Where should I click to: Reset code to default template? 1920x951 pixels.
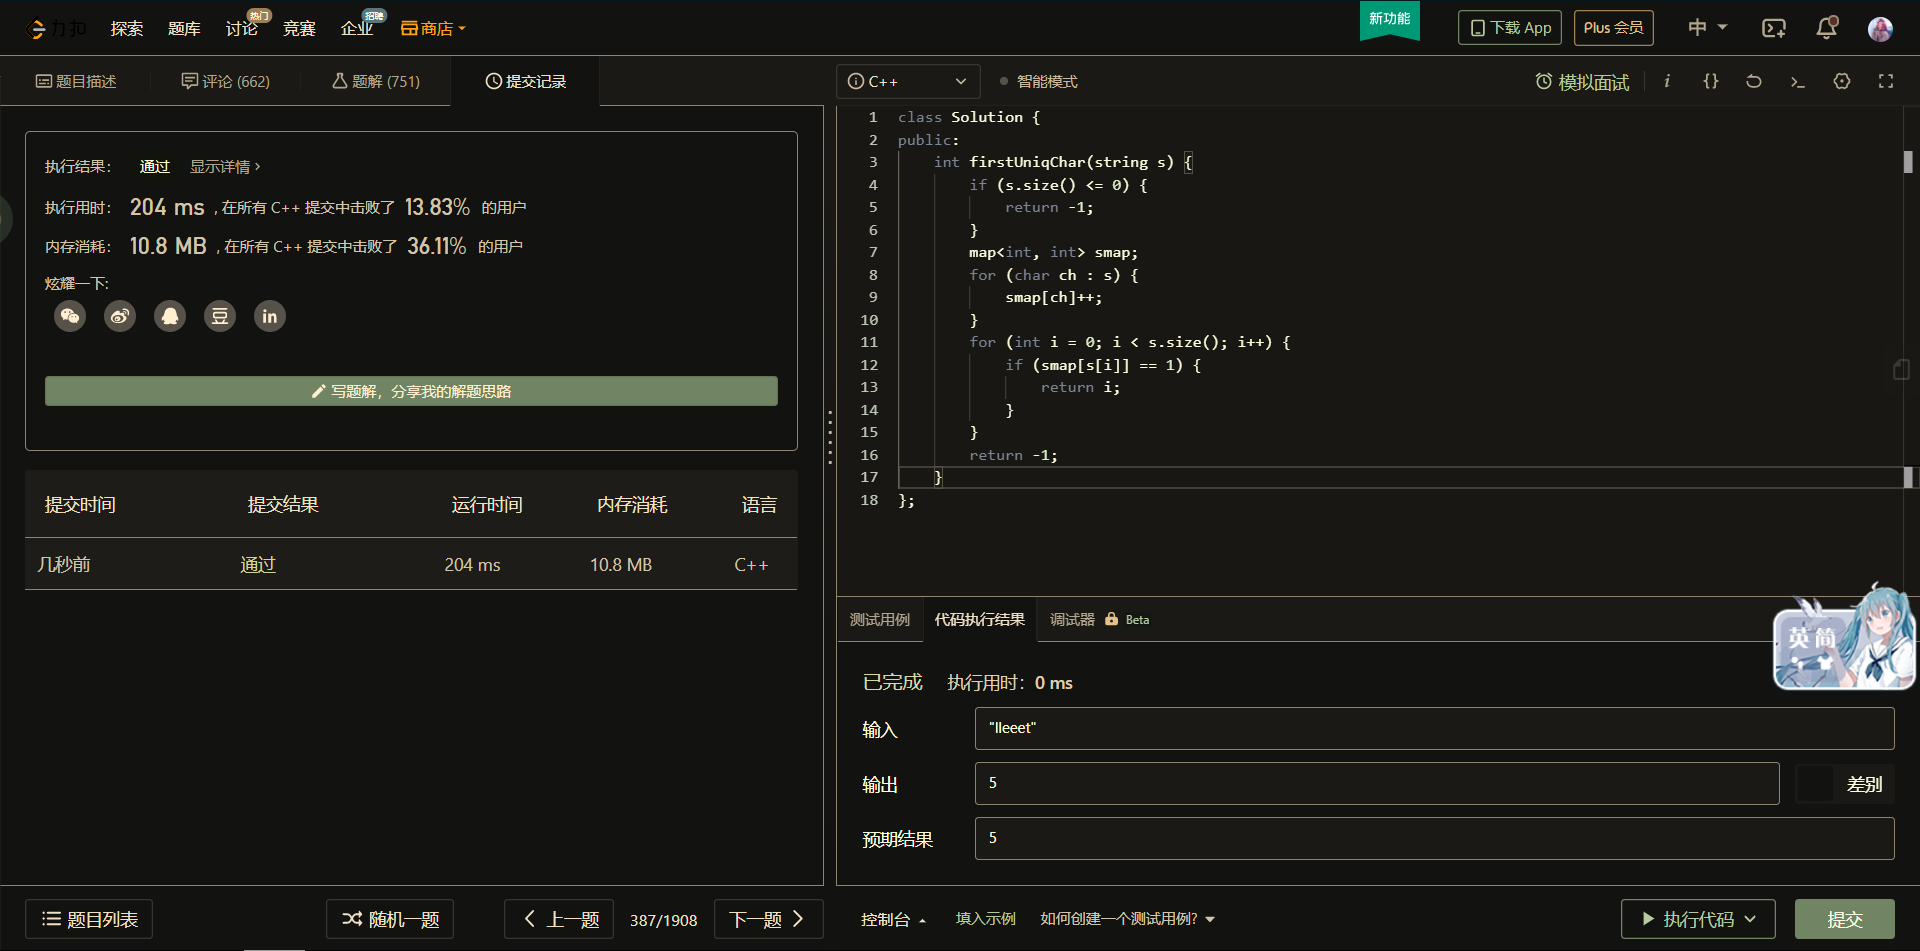(1754, 81)
